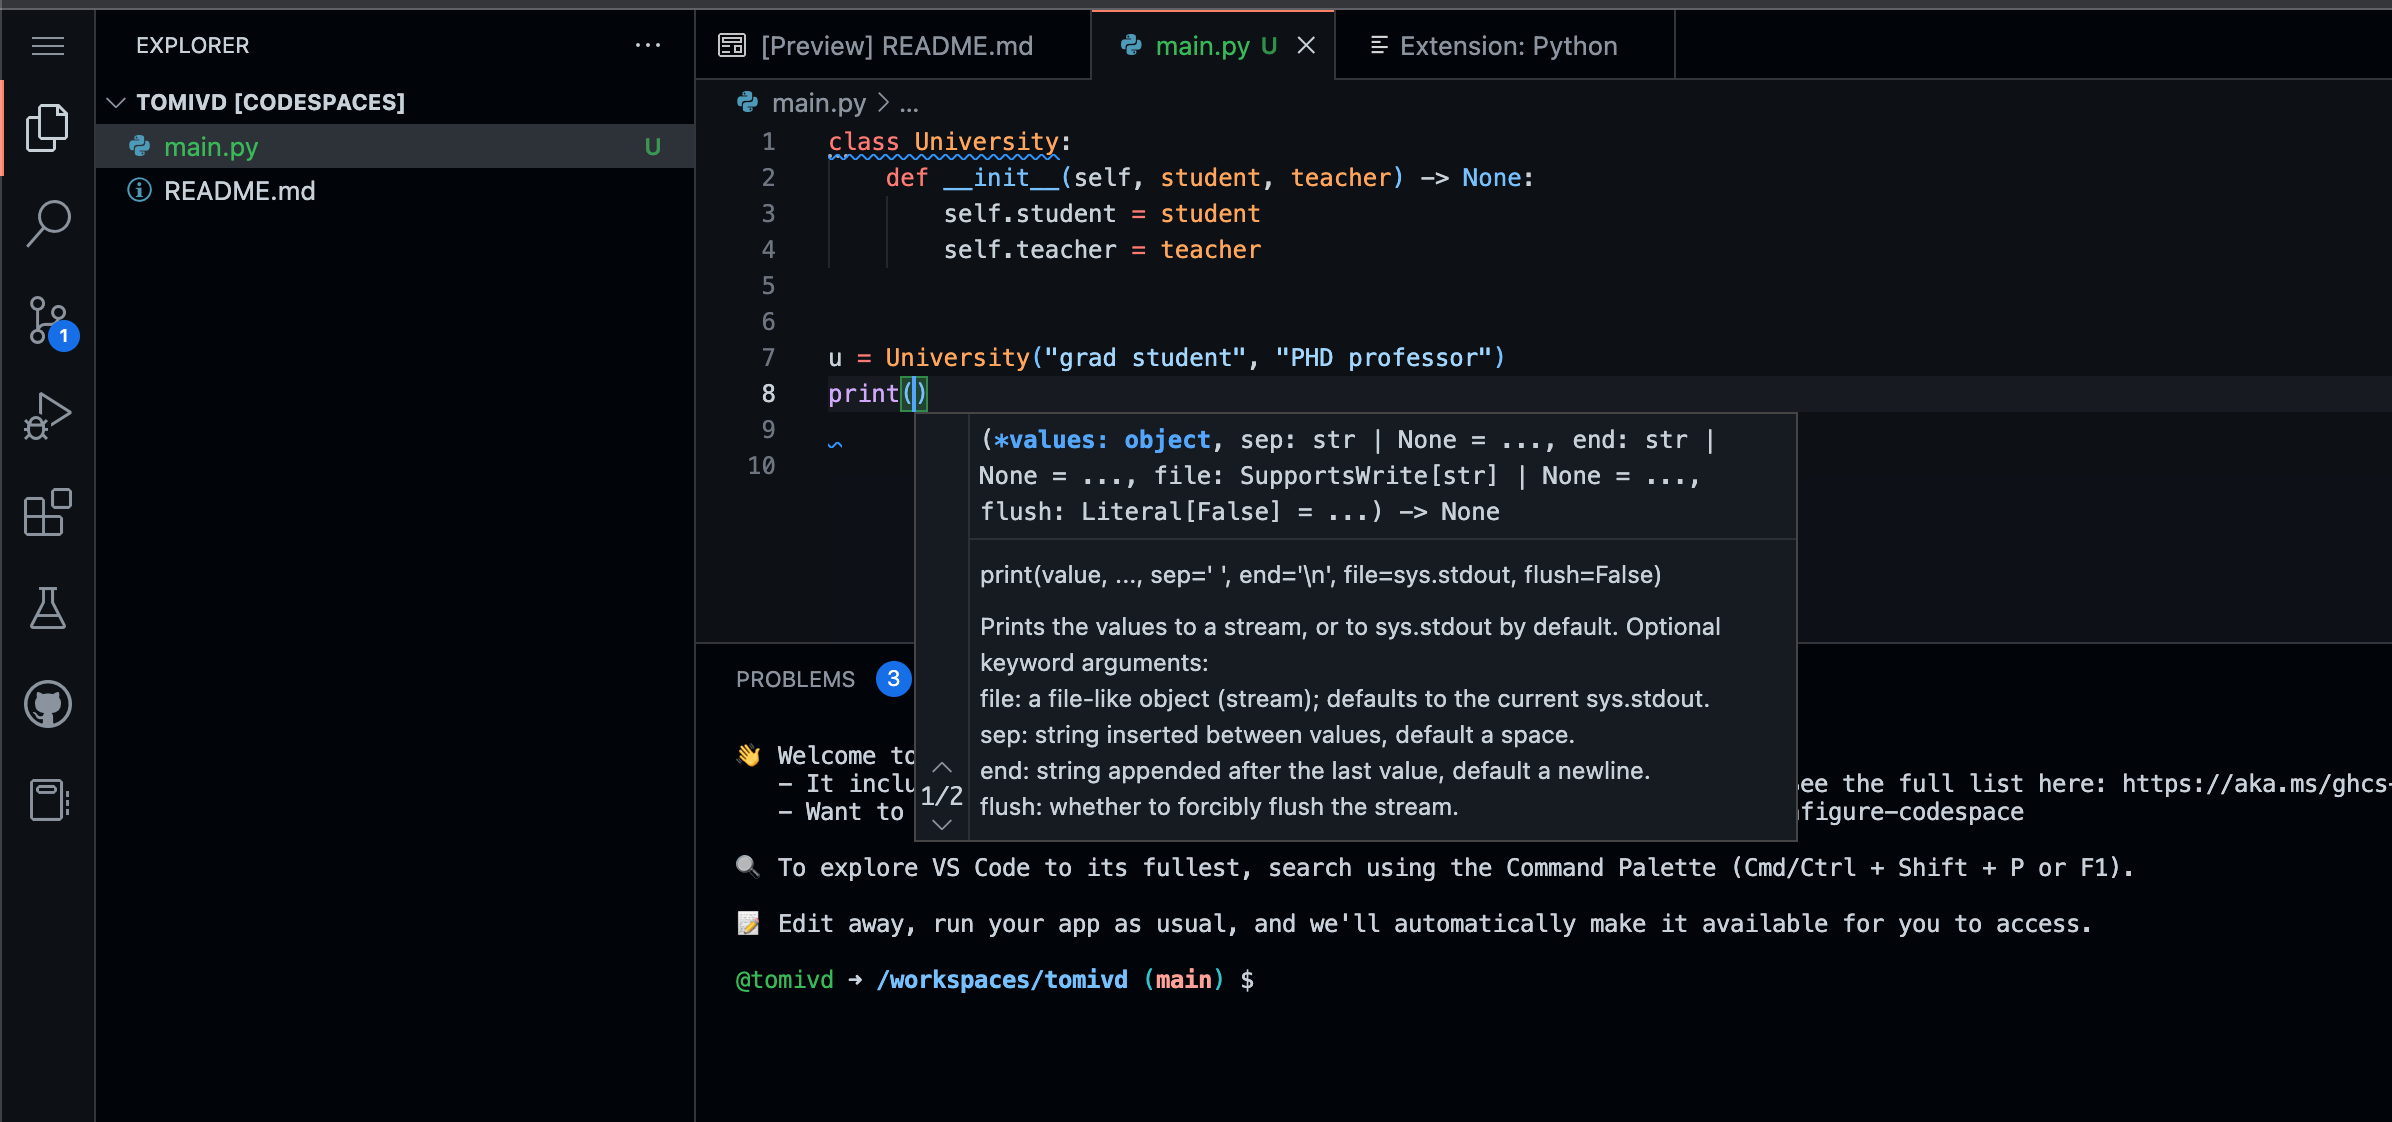Open the Testing view beaker icon
This screenshot has width=2392, height=1122.
pyautogui.click(x=47, y=608)
